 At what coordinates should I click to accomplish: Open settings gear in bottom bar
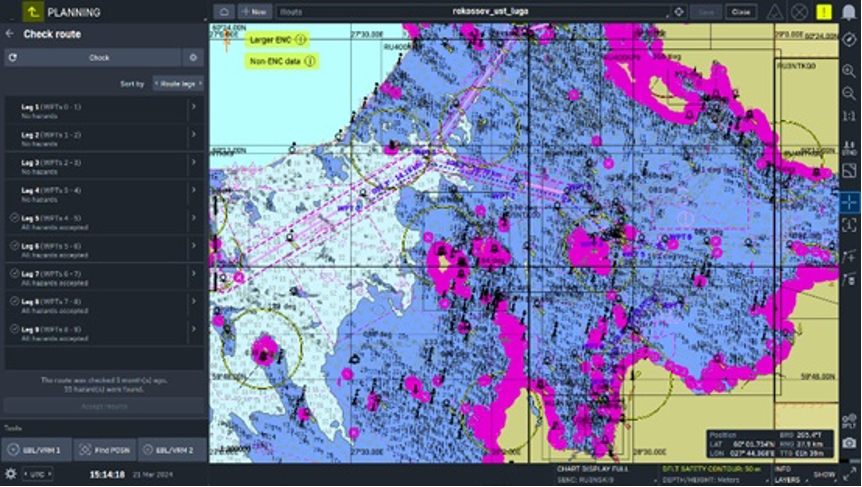pos(10,474)
